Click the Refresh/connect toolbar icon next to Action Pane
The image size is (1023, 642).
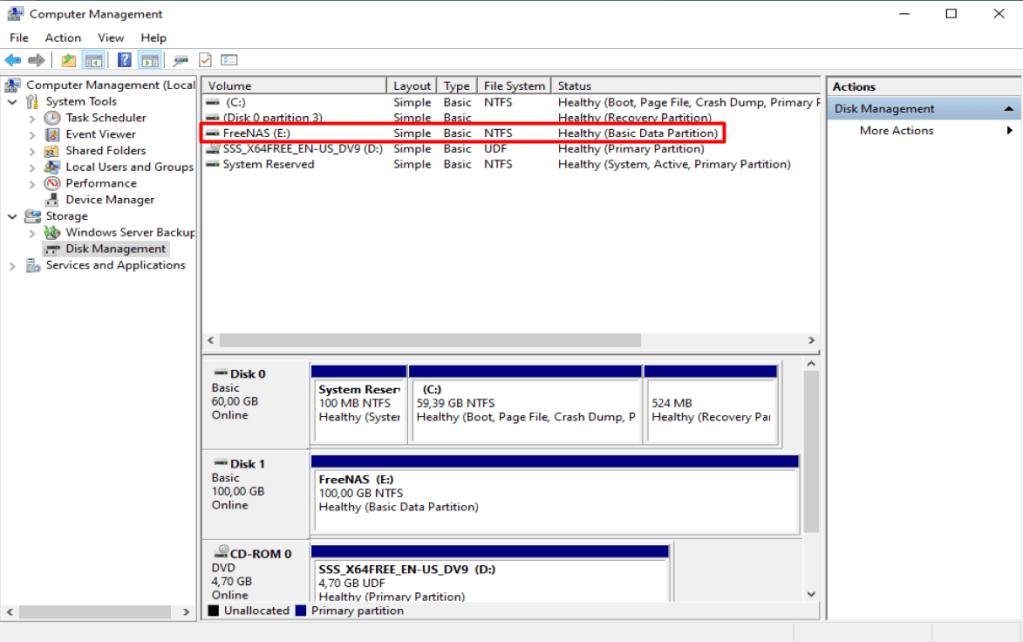[x=181, y=61]
